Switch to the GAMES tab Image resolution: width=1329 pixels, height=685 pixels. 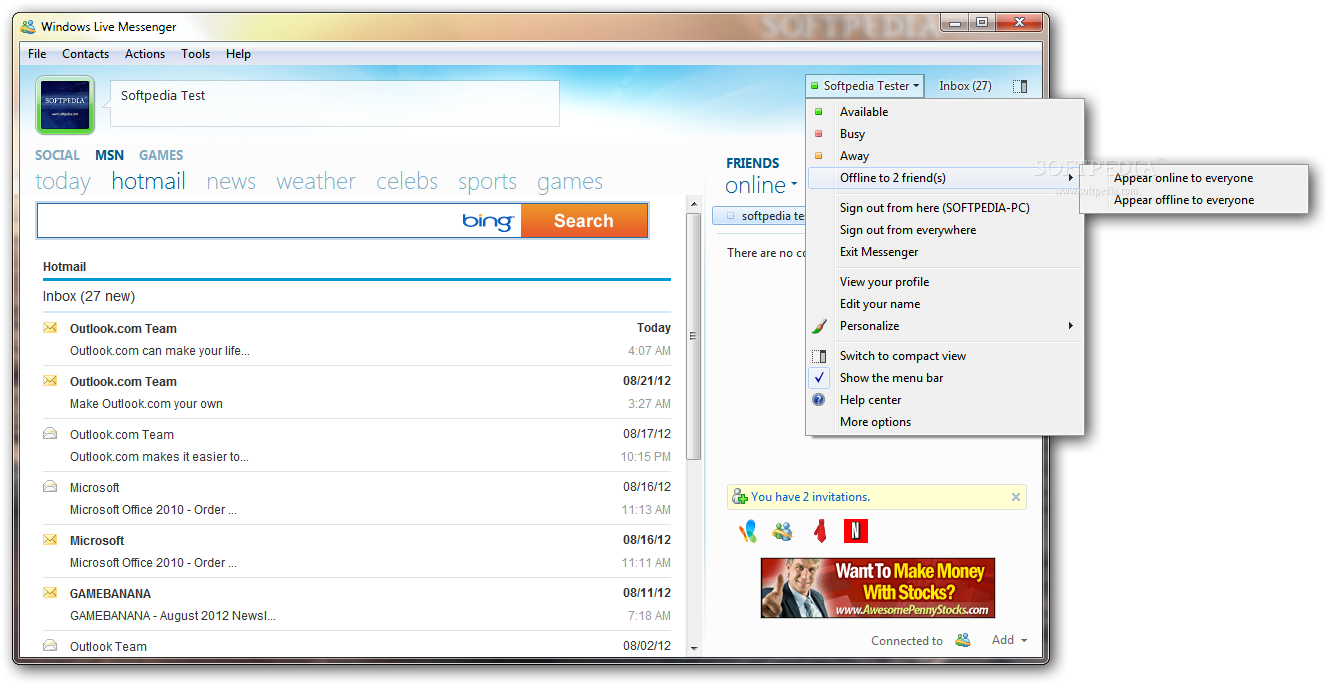161,155
